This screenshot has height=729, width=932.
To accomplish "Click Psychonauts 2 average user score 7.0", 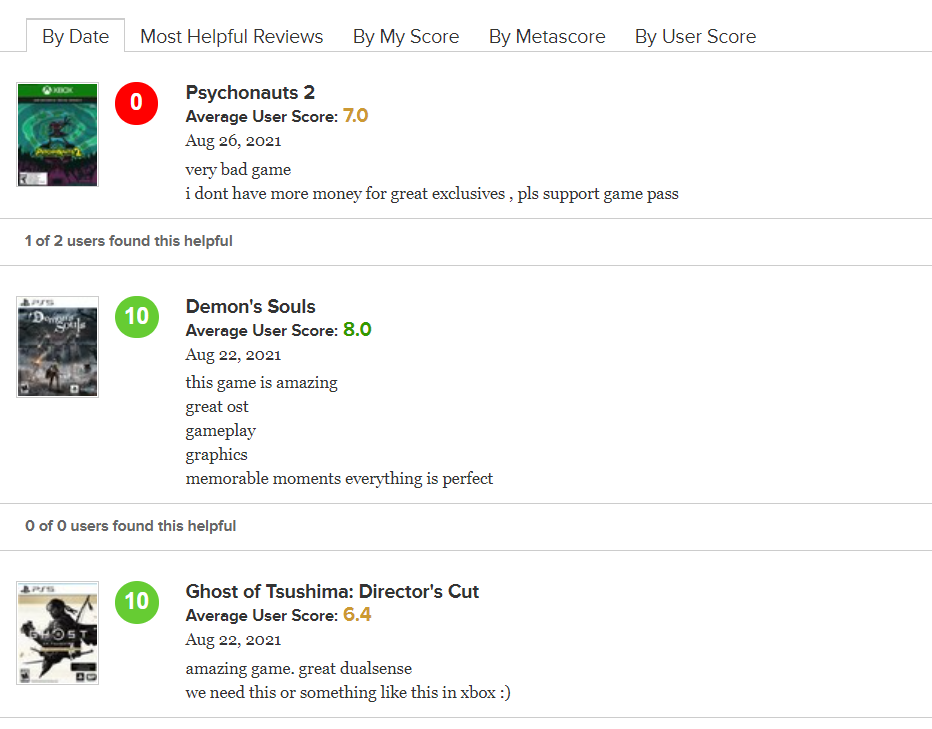I will point(355,116).
